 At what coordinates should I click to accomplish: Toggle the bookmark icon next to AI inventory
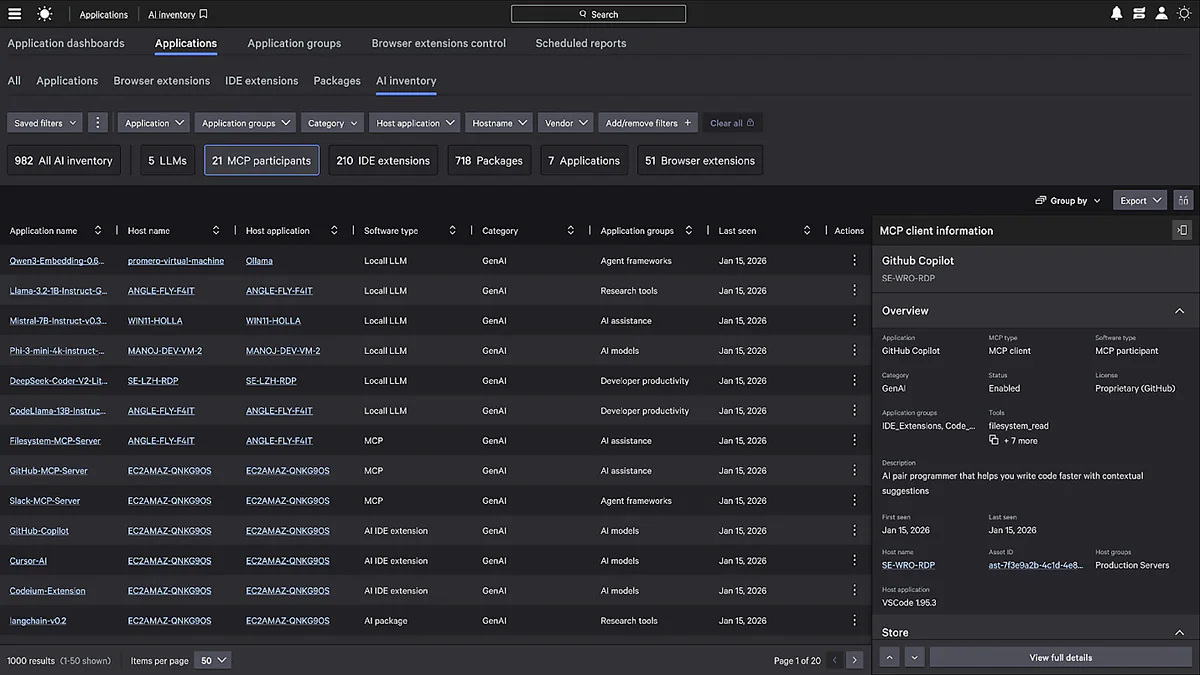(x=201, y=13)
